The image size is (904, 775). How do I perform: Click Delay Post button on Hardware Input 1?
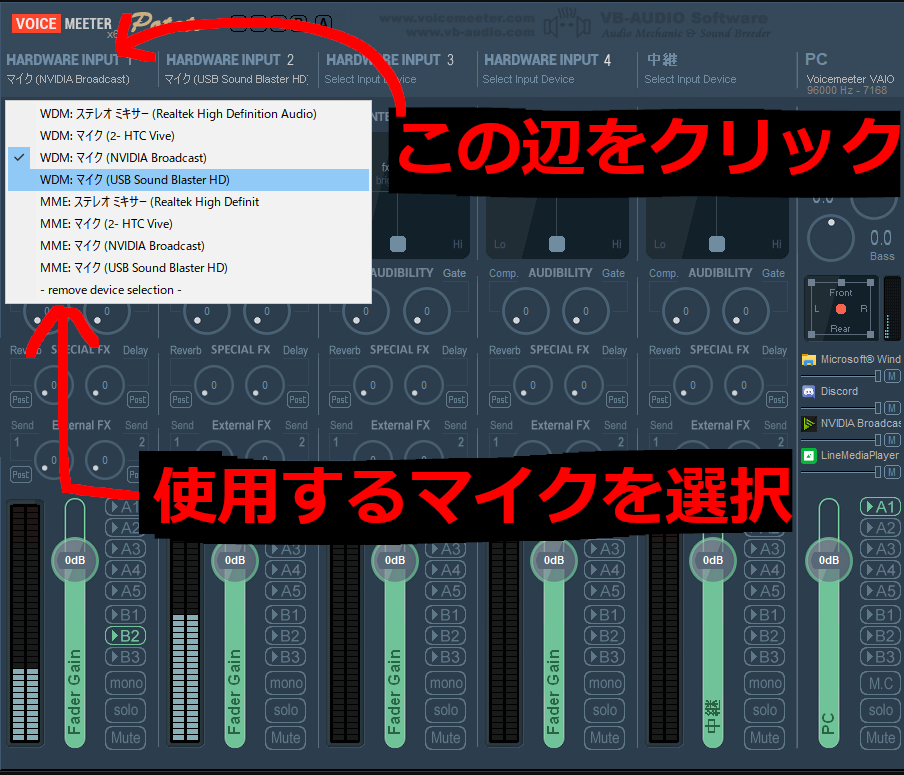(x=137, y=400)
